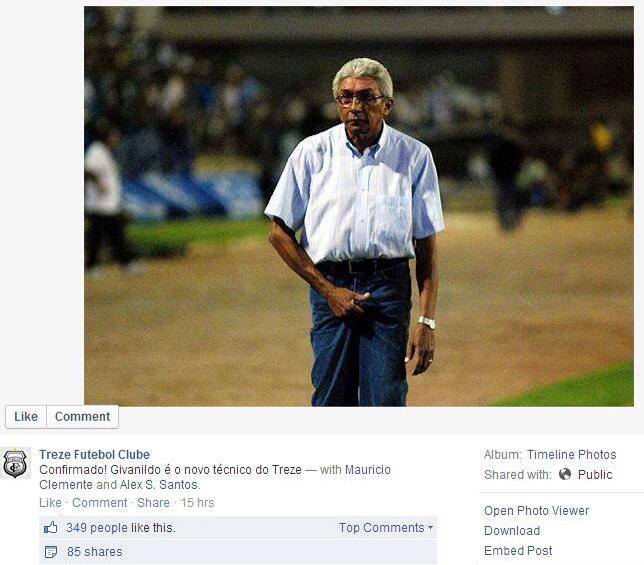The image size is (644, 565).
Task: Click the Public globe icon
Action: tap(565, 474)
